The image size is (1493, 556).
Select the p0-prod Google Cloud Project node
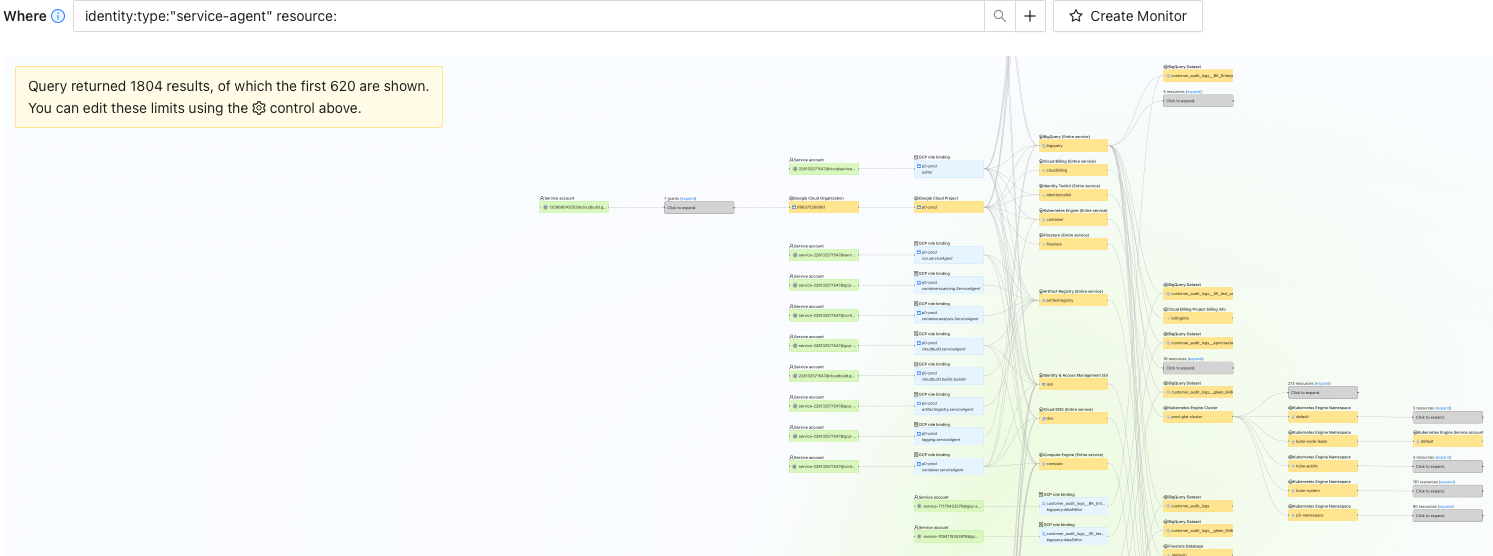click(949, 207)
